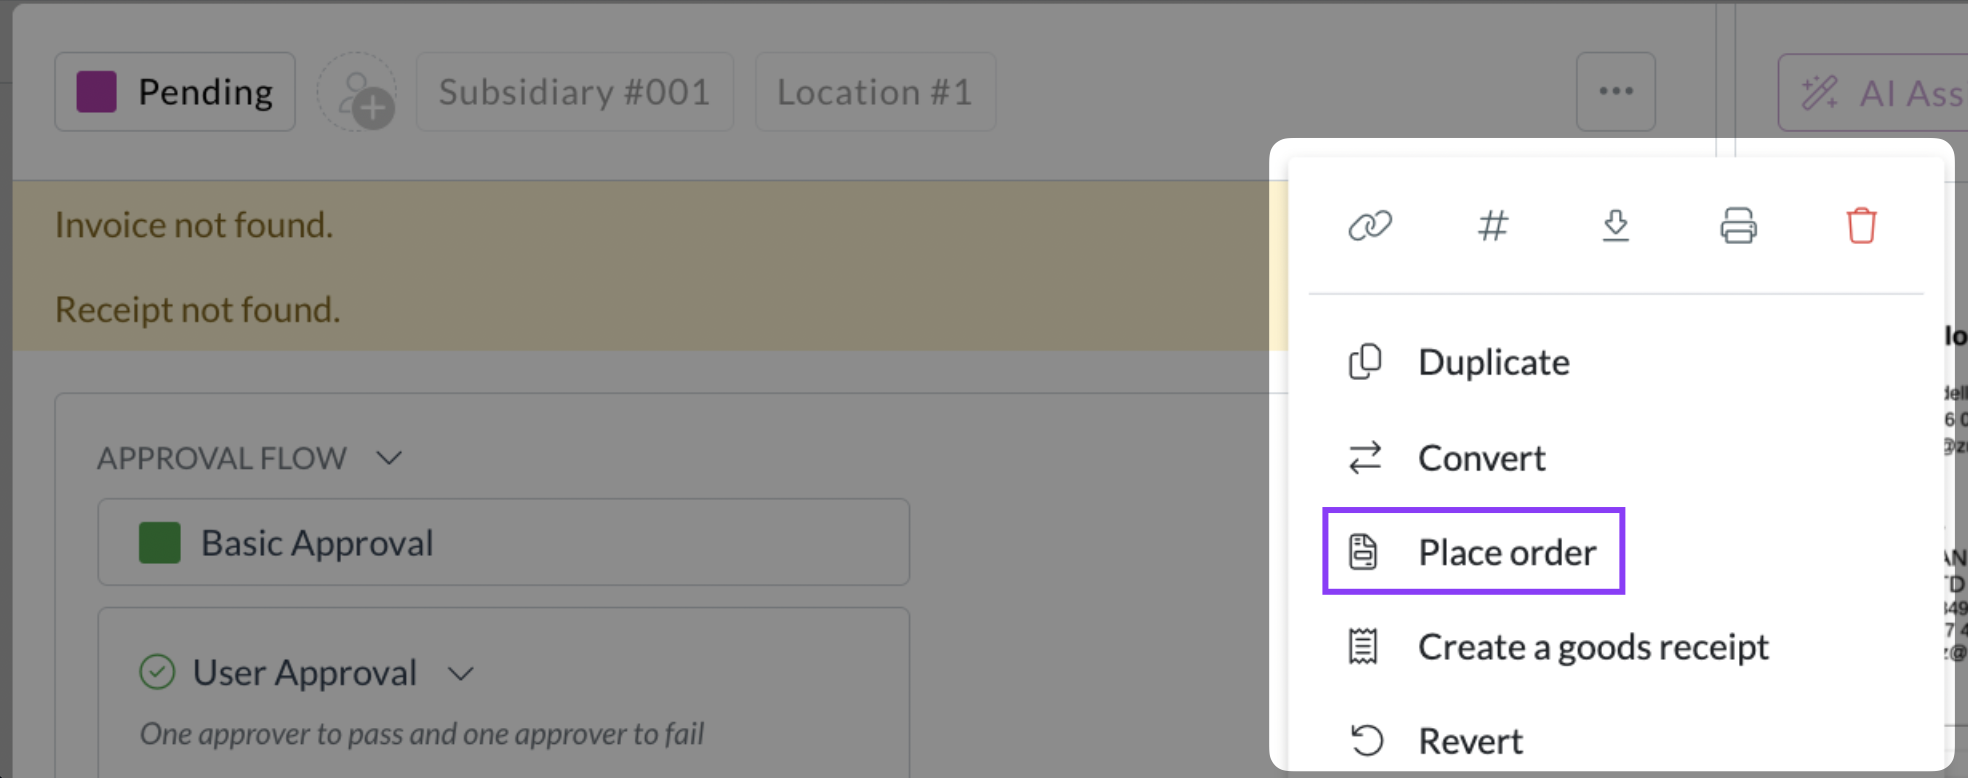The width and height of the screenshot is (1968, 778).
Task: Copy link with the chain icon
Action: (x=1370, y=225)
